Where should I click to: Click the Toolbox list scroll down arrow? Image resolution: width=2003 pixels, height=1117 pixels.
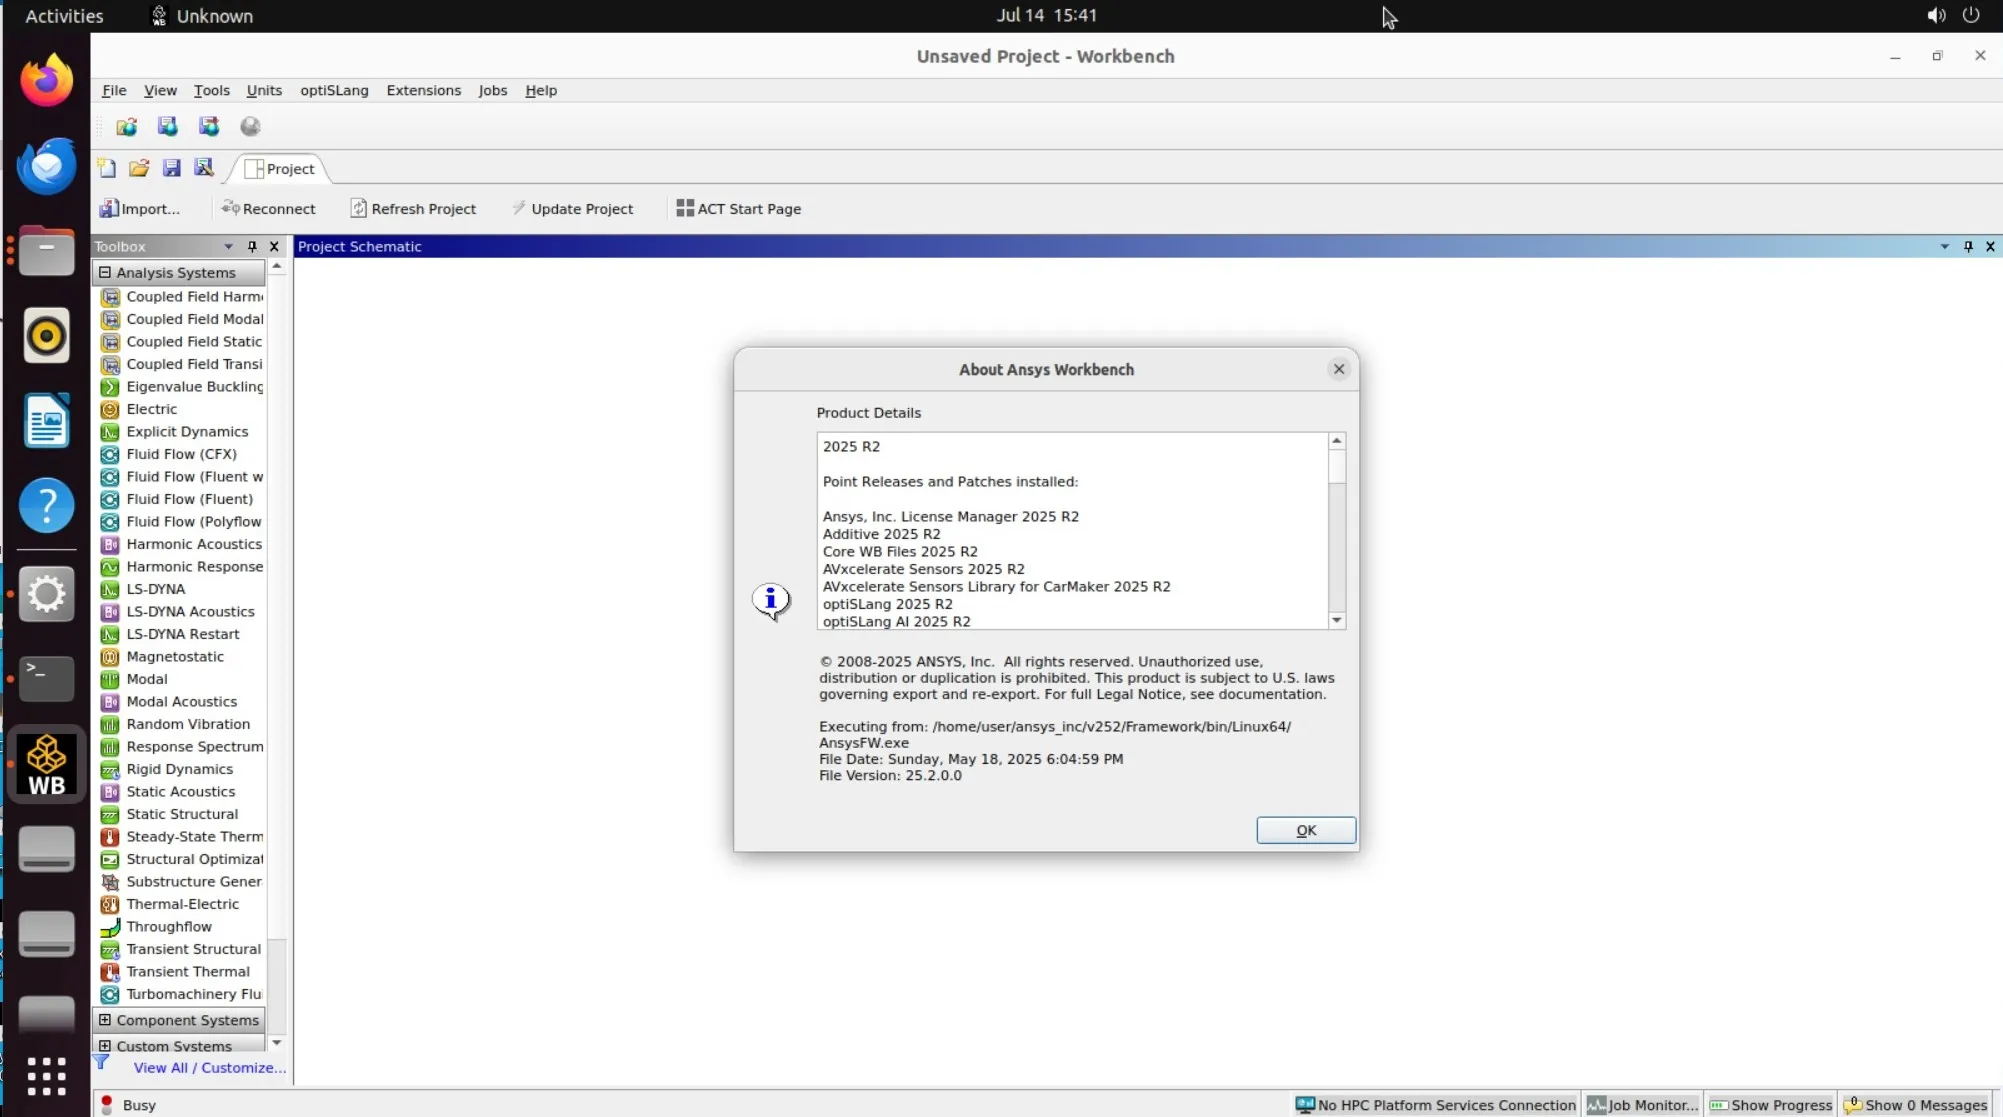click(277, 1043)
